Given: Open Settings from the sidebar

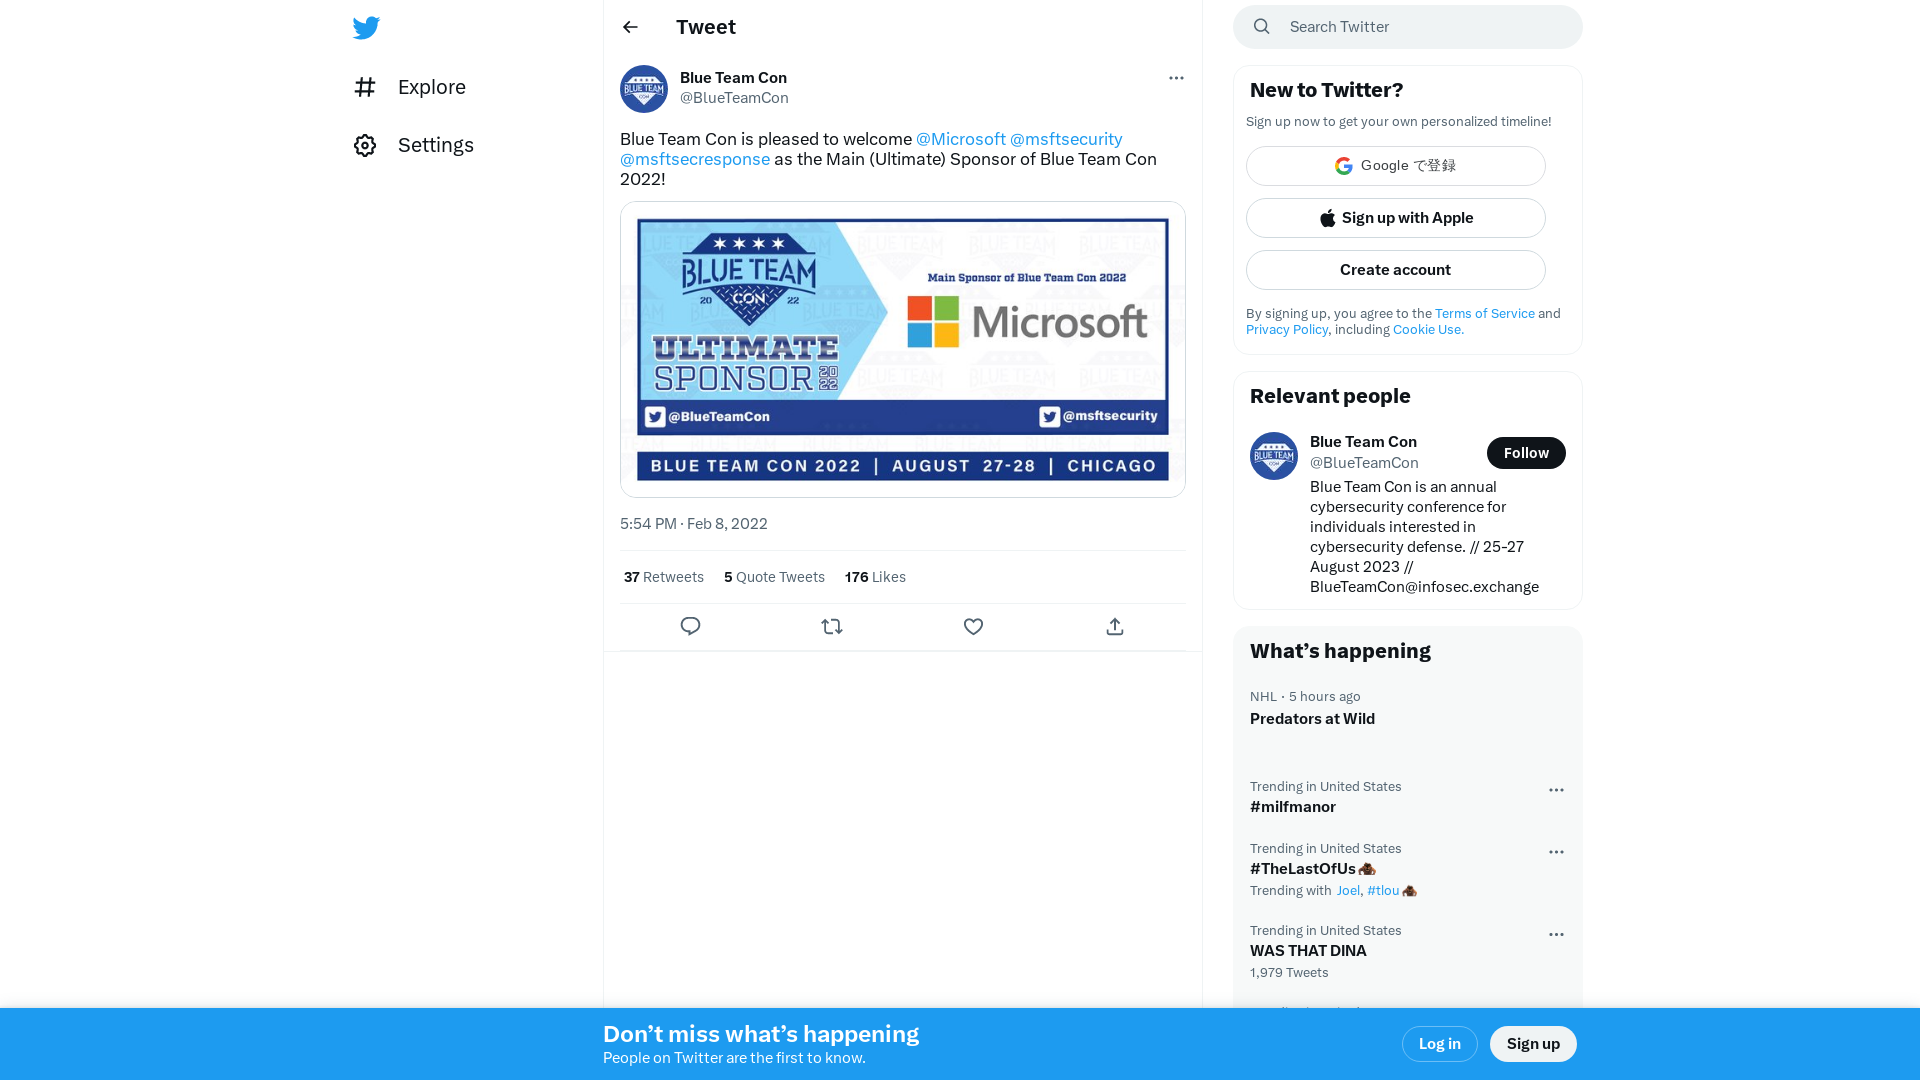Looking at the screenshot, I should pos(414,145).
